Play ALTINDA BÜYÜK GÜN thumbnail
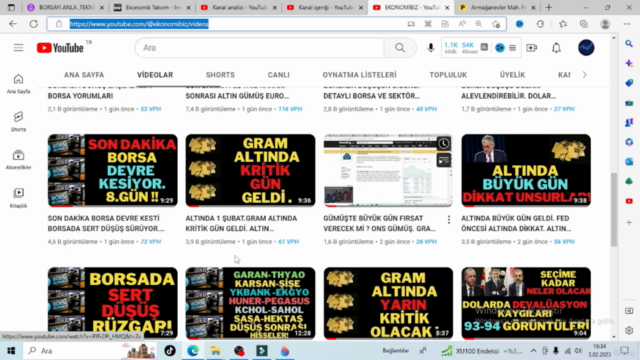 pos(526,170)
